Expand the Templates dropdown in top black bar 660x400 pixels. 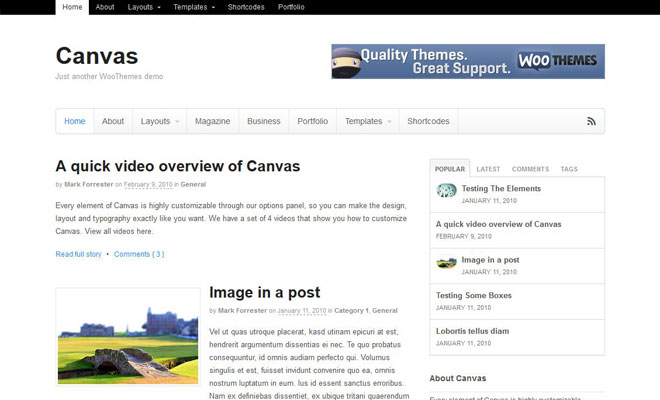[194, 7]
